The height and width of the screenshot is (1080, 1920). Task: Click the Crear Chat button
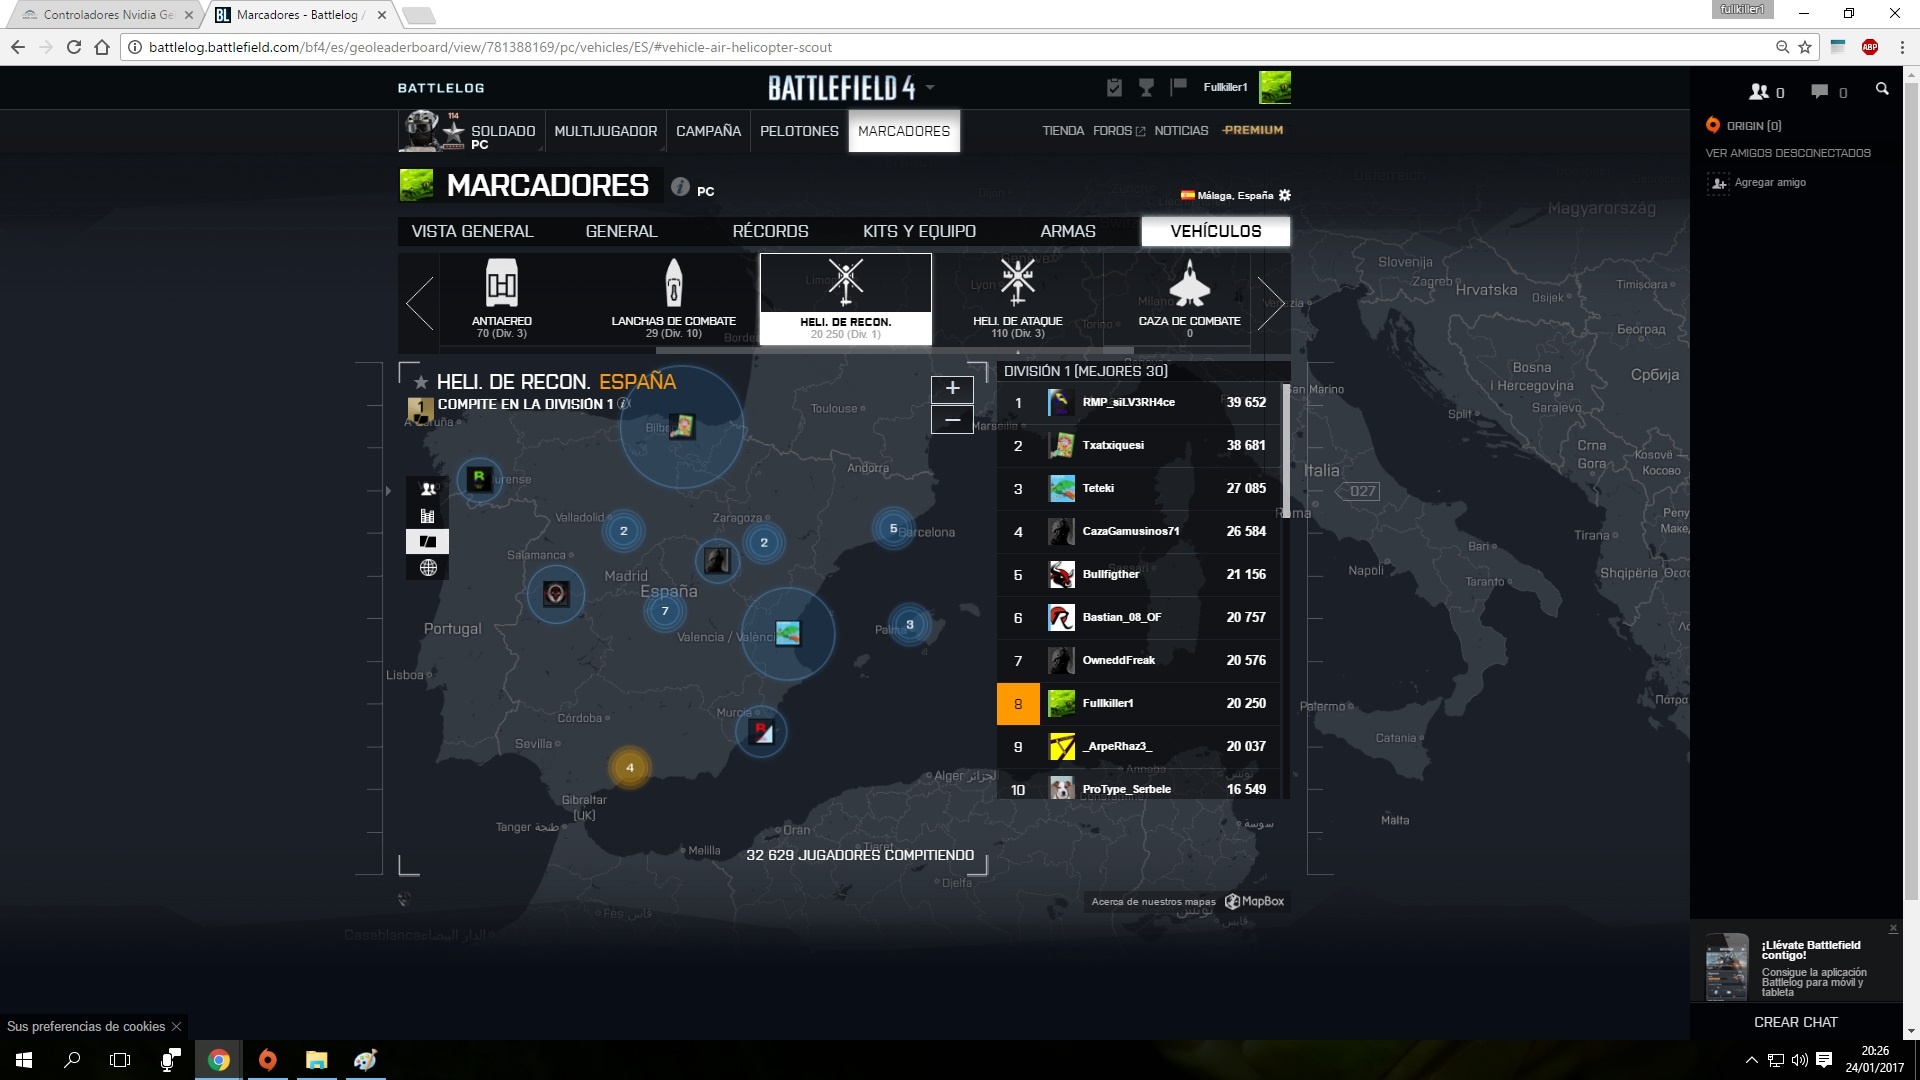(x=1795, y=1022)
